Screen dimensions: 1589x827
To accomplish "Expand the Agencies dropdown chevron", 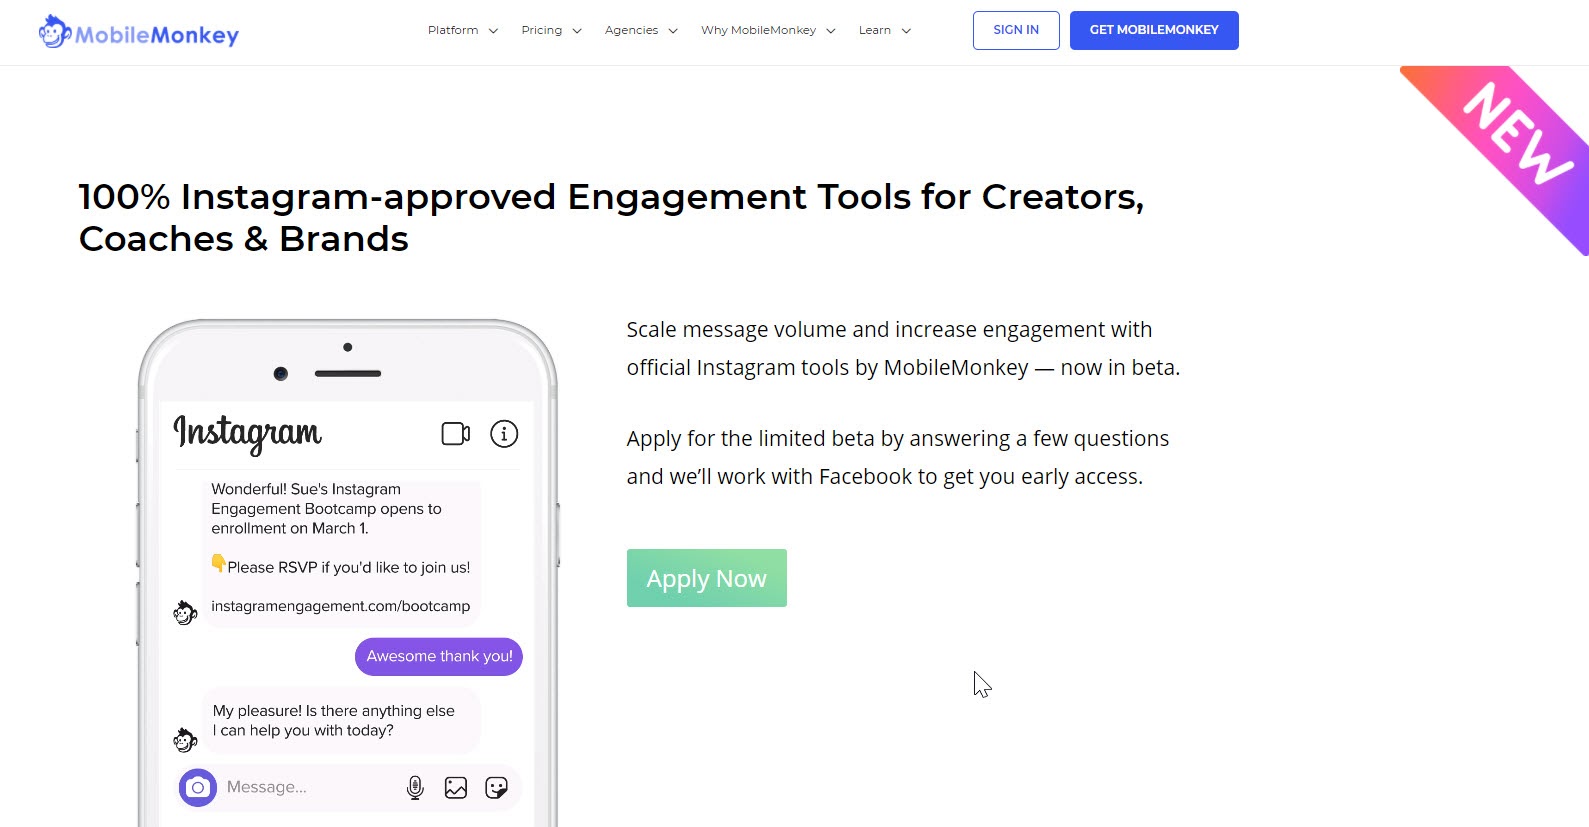I will 673,31.
